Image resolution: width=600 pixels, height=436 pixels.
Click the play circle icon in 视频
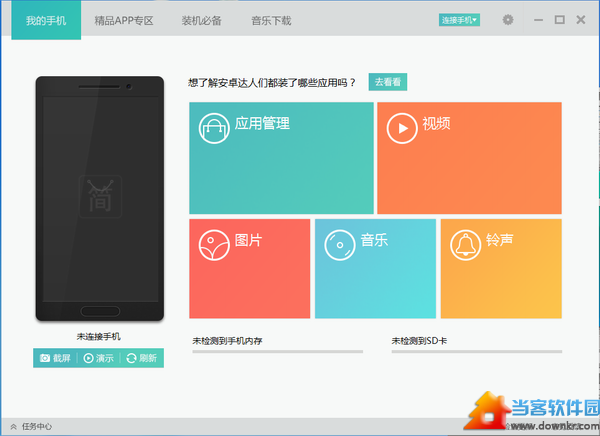point(402,128)
